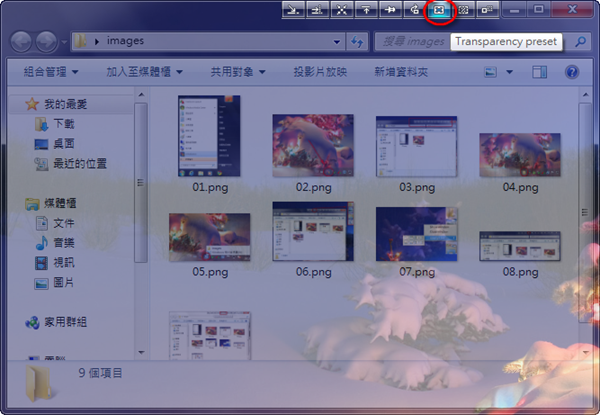Click file list scroll up arrow

pyautogui.click(x=585, y=95)
